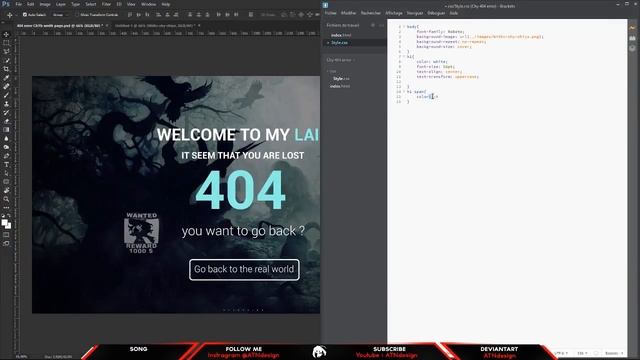Toggle Show Transform Controls checkbox

click(x=77, y=15)
